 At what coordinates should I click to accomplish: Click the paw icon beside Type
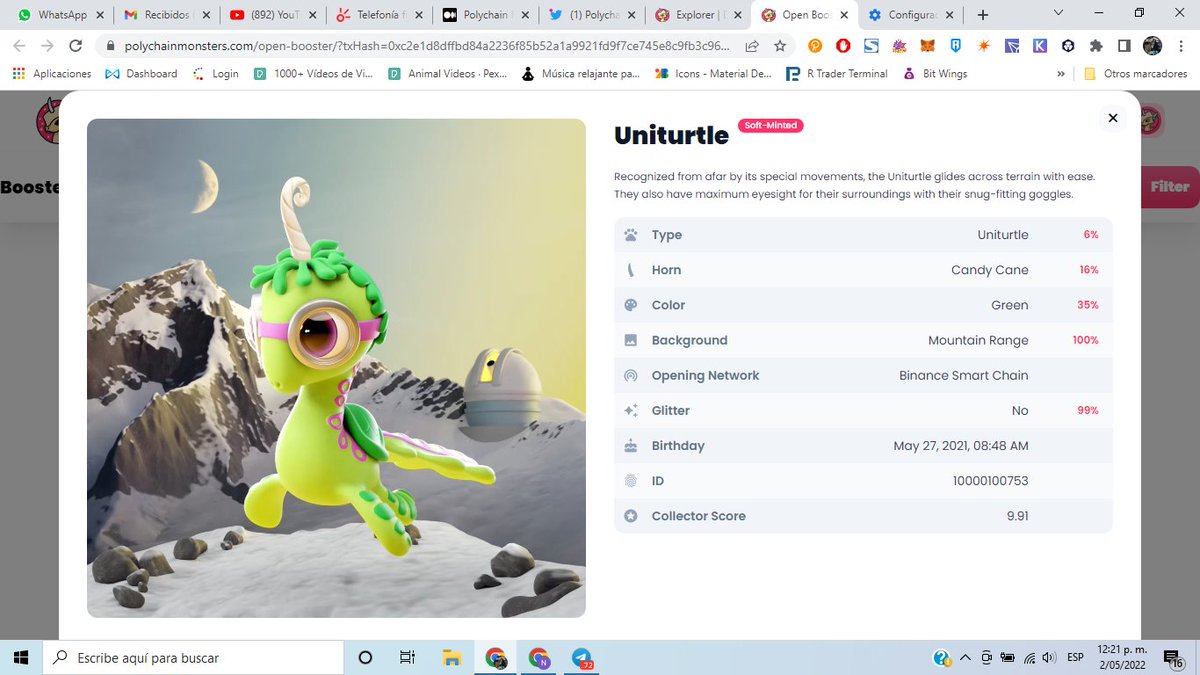point(631,235)
